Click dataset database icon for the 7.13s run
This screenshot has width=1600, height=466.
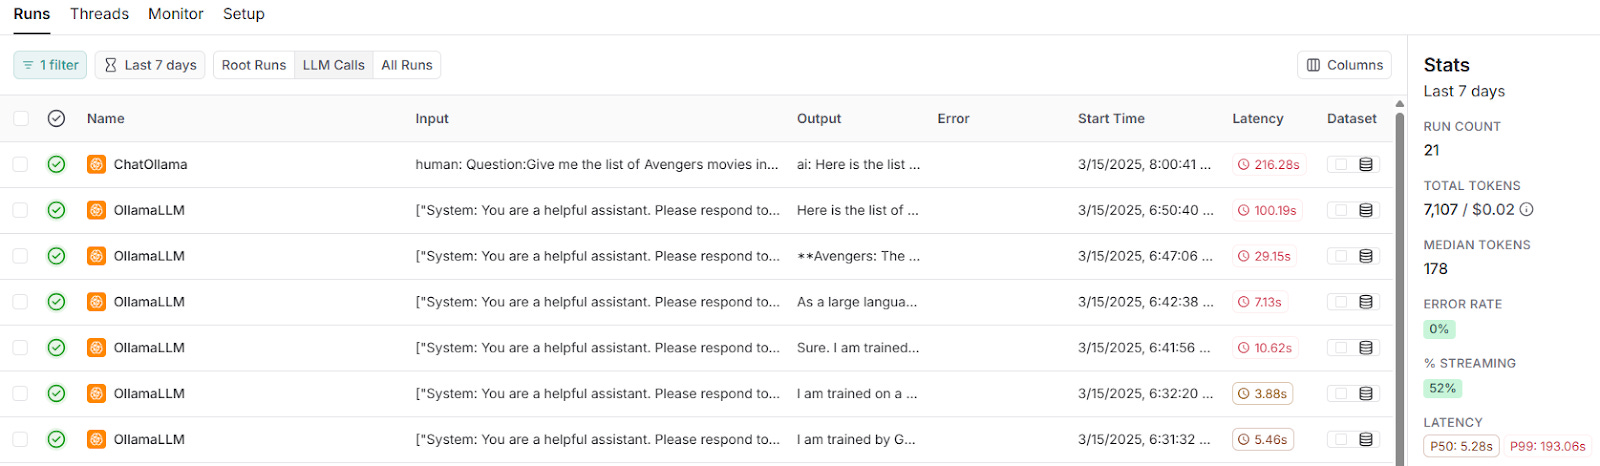[1366, 302]
